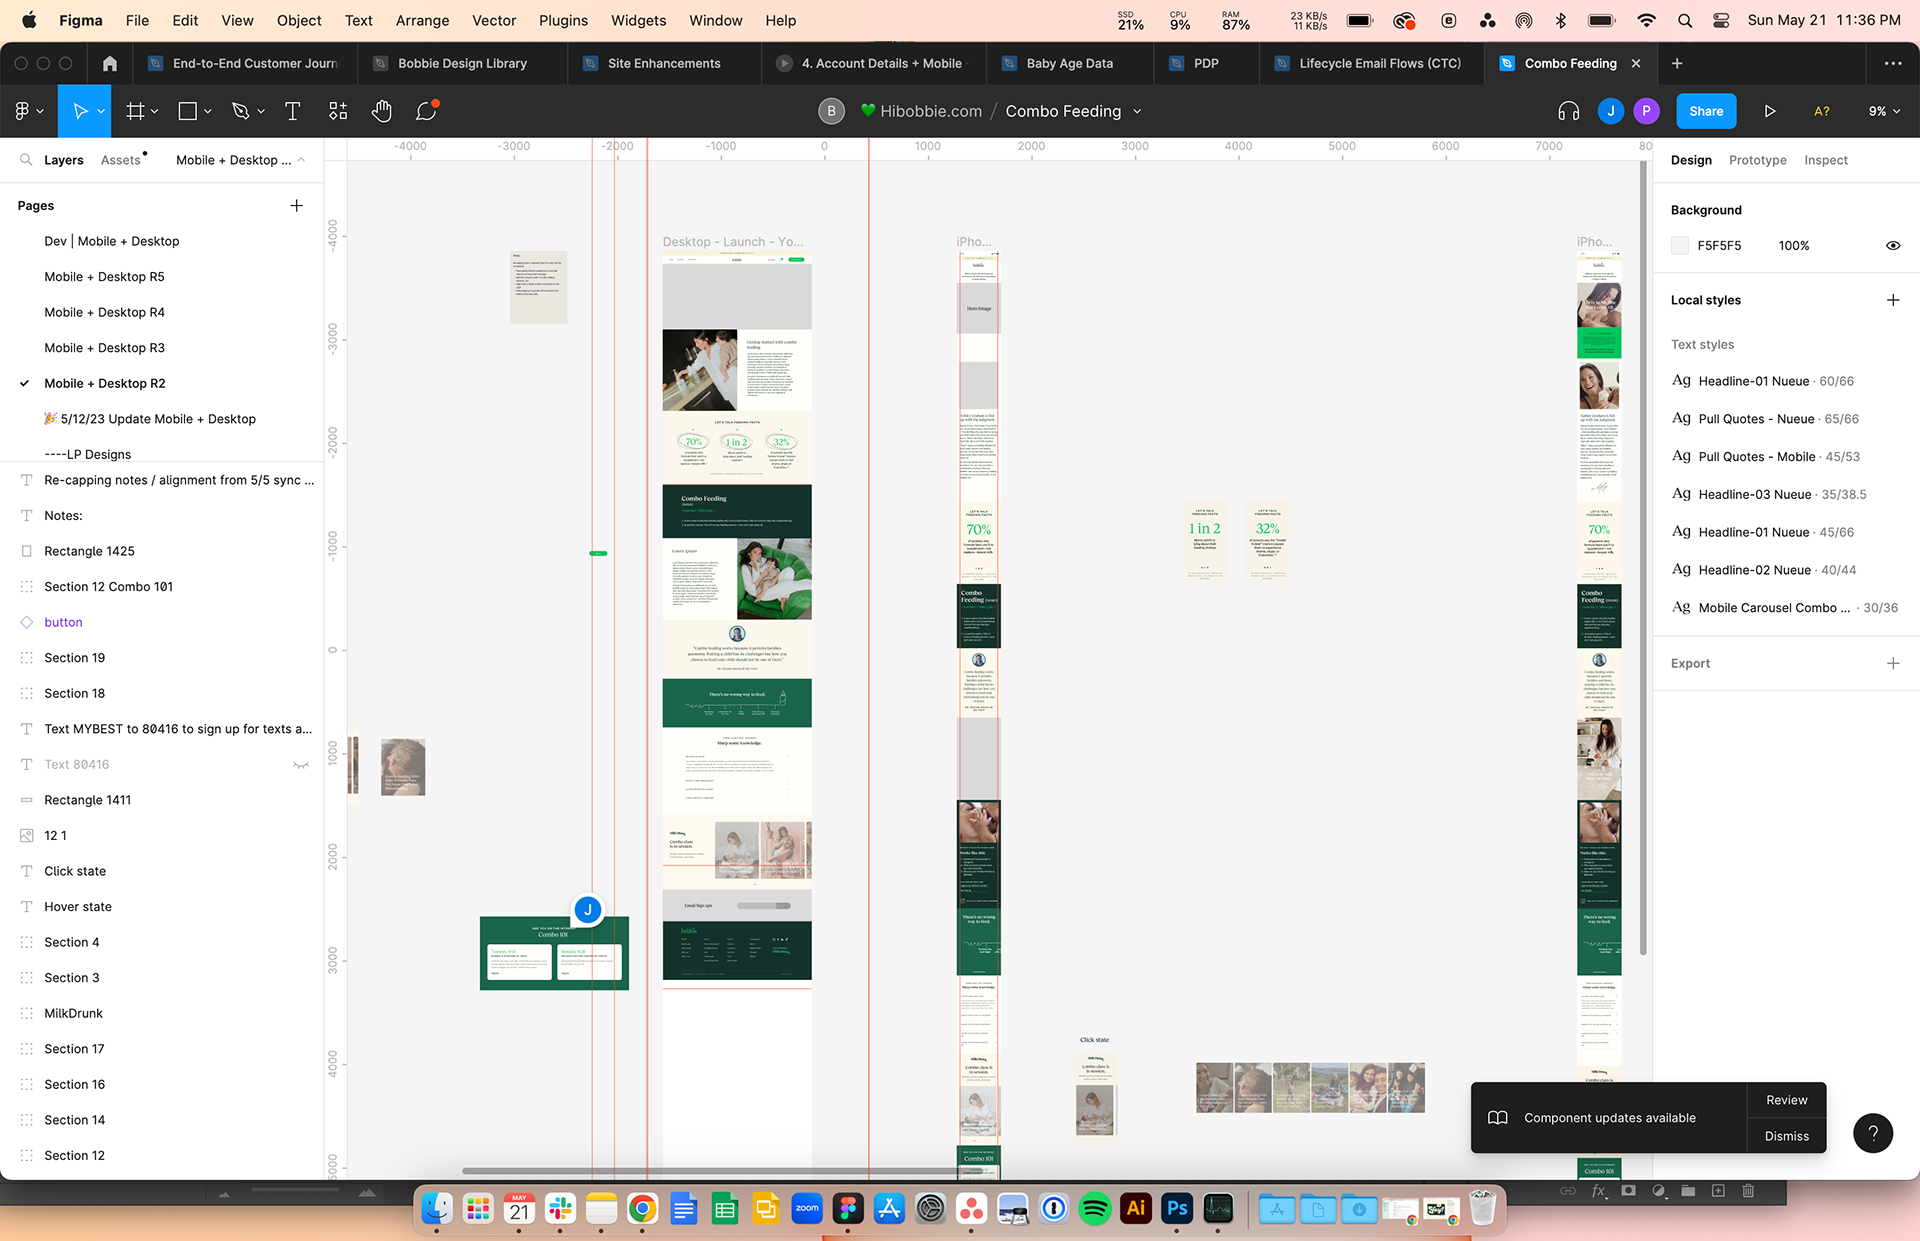This screenshot has height=1241, width=1920.
Task: Switch to the Prototype tab
Action: 1757,160
